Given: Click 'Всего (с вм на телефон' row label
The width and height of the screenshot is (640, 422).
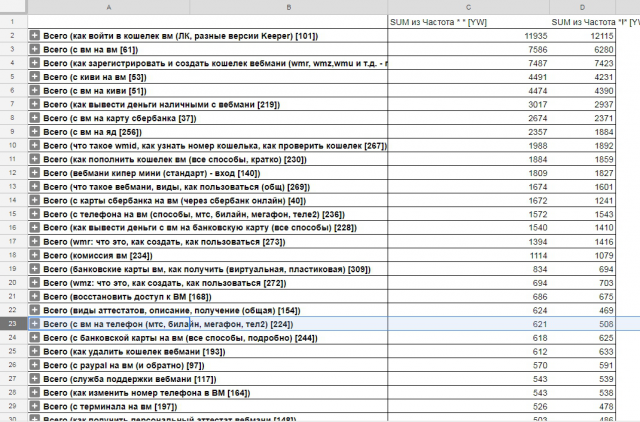Looking at the screenshot, I should pyautogui.click(x=168, y=324).
